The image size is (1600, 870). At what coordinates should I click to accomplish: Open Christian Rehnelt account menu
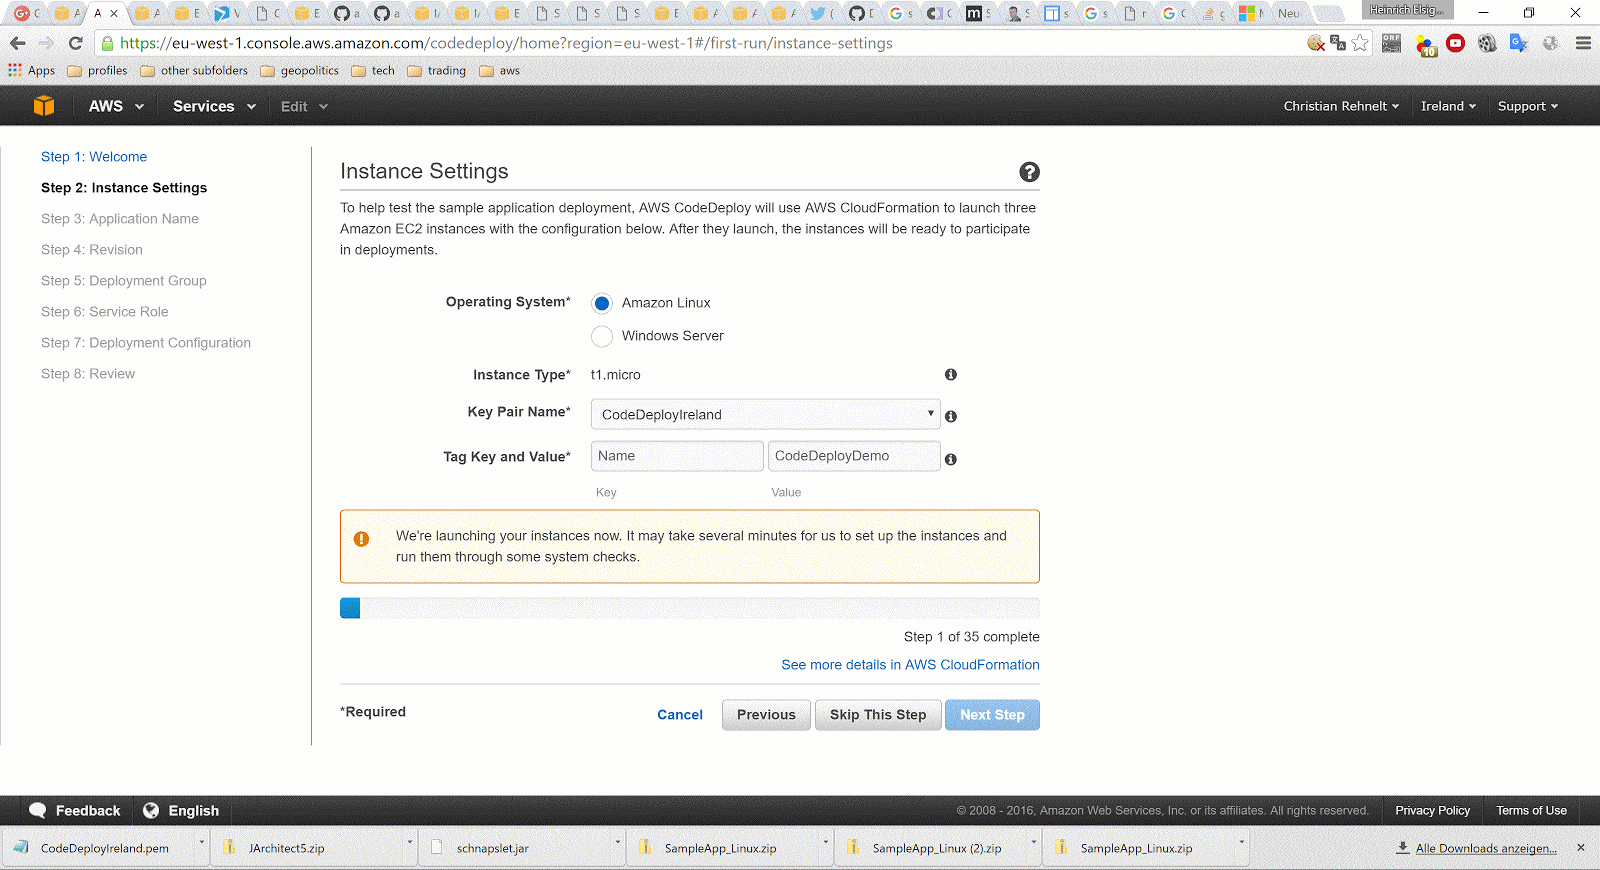(1341, 106)
